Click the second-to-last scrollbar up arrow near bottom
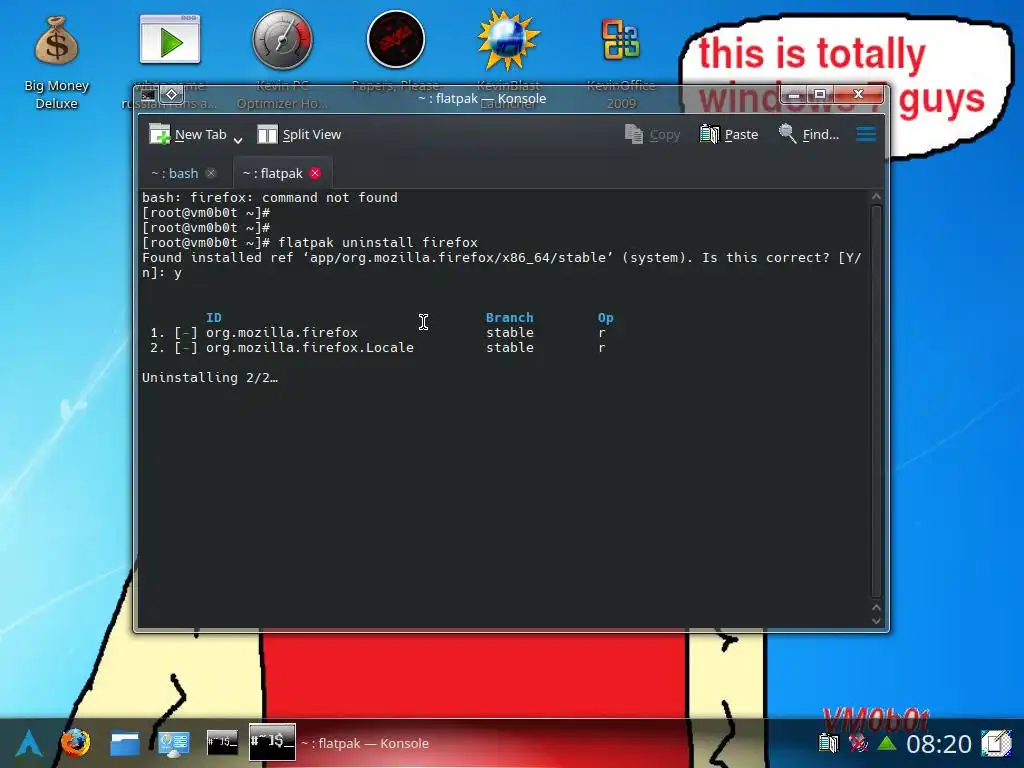 coord(876,607)
